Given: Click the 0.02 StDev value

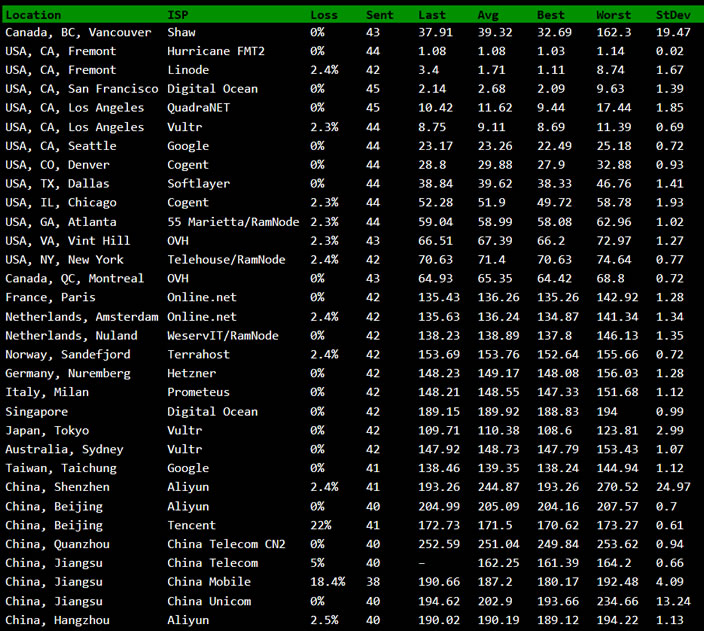Looking at the screenshot, I should (669, 51).
